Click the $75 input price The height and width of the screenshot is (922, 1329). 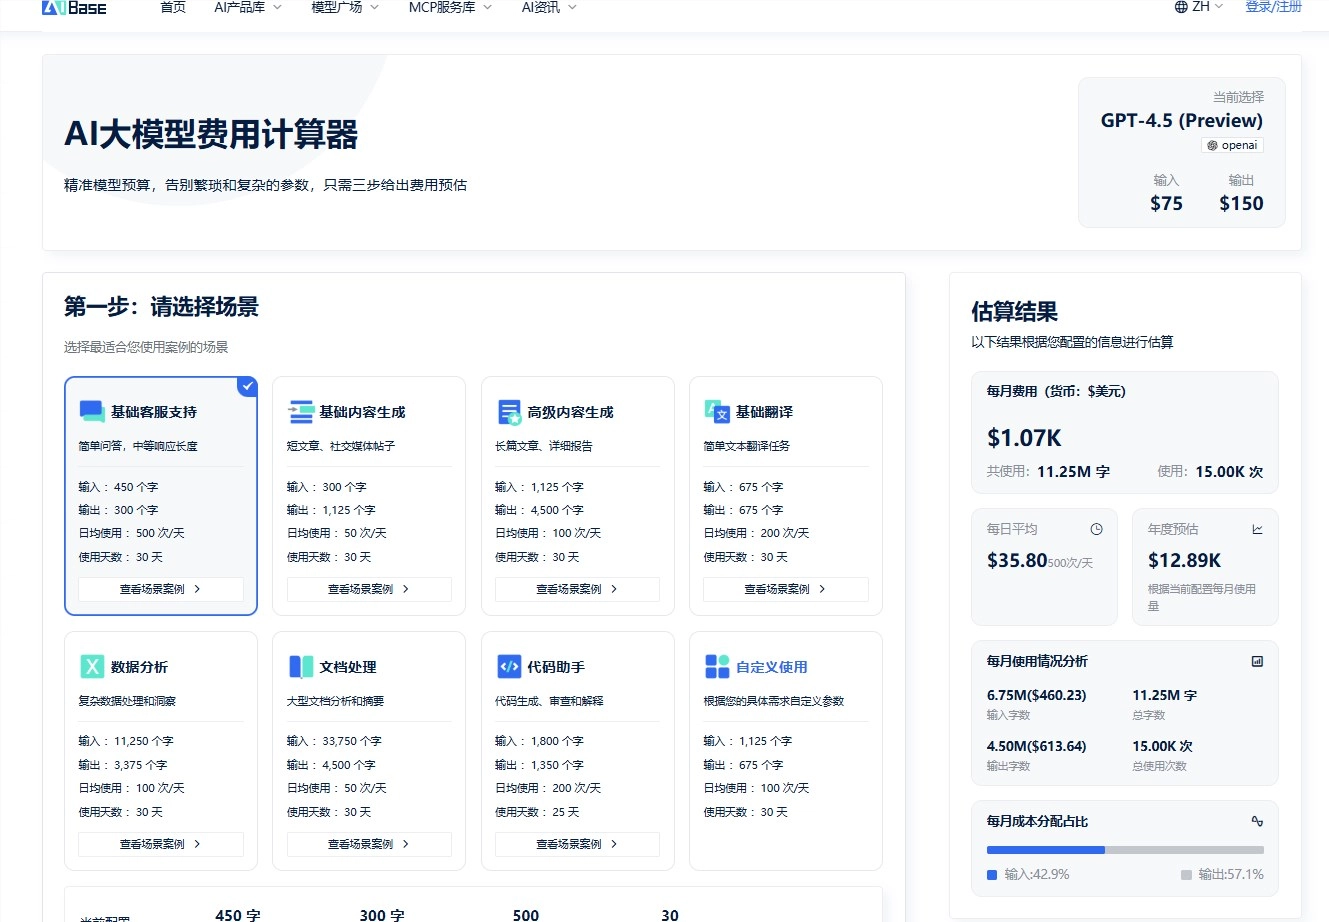point(1166,203)
